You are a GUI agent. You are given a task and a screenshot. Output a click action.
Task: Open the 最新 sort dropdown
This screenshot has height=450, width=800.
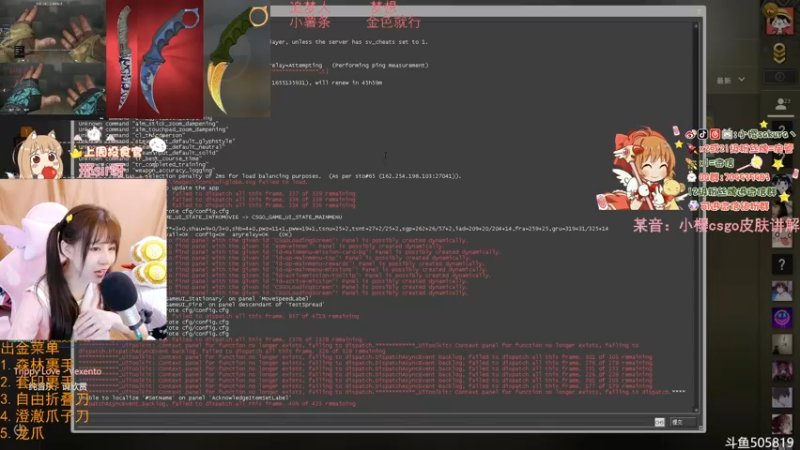click(731, 80)
